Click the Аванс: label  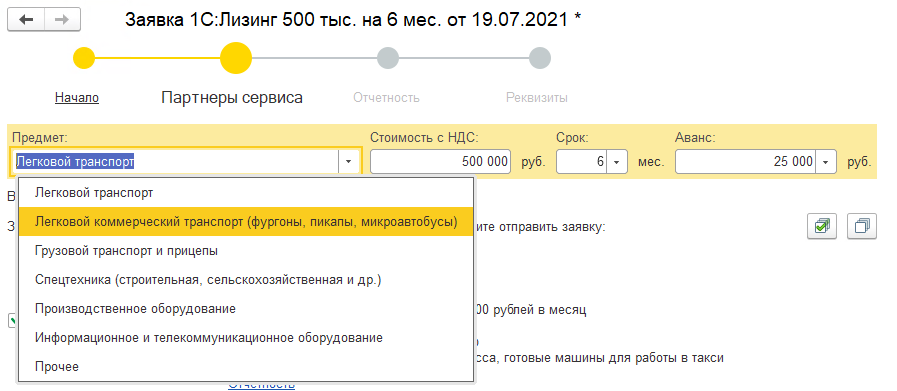pos(695,137)
